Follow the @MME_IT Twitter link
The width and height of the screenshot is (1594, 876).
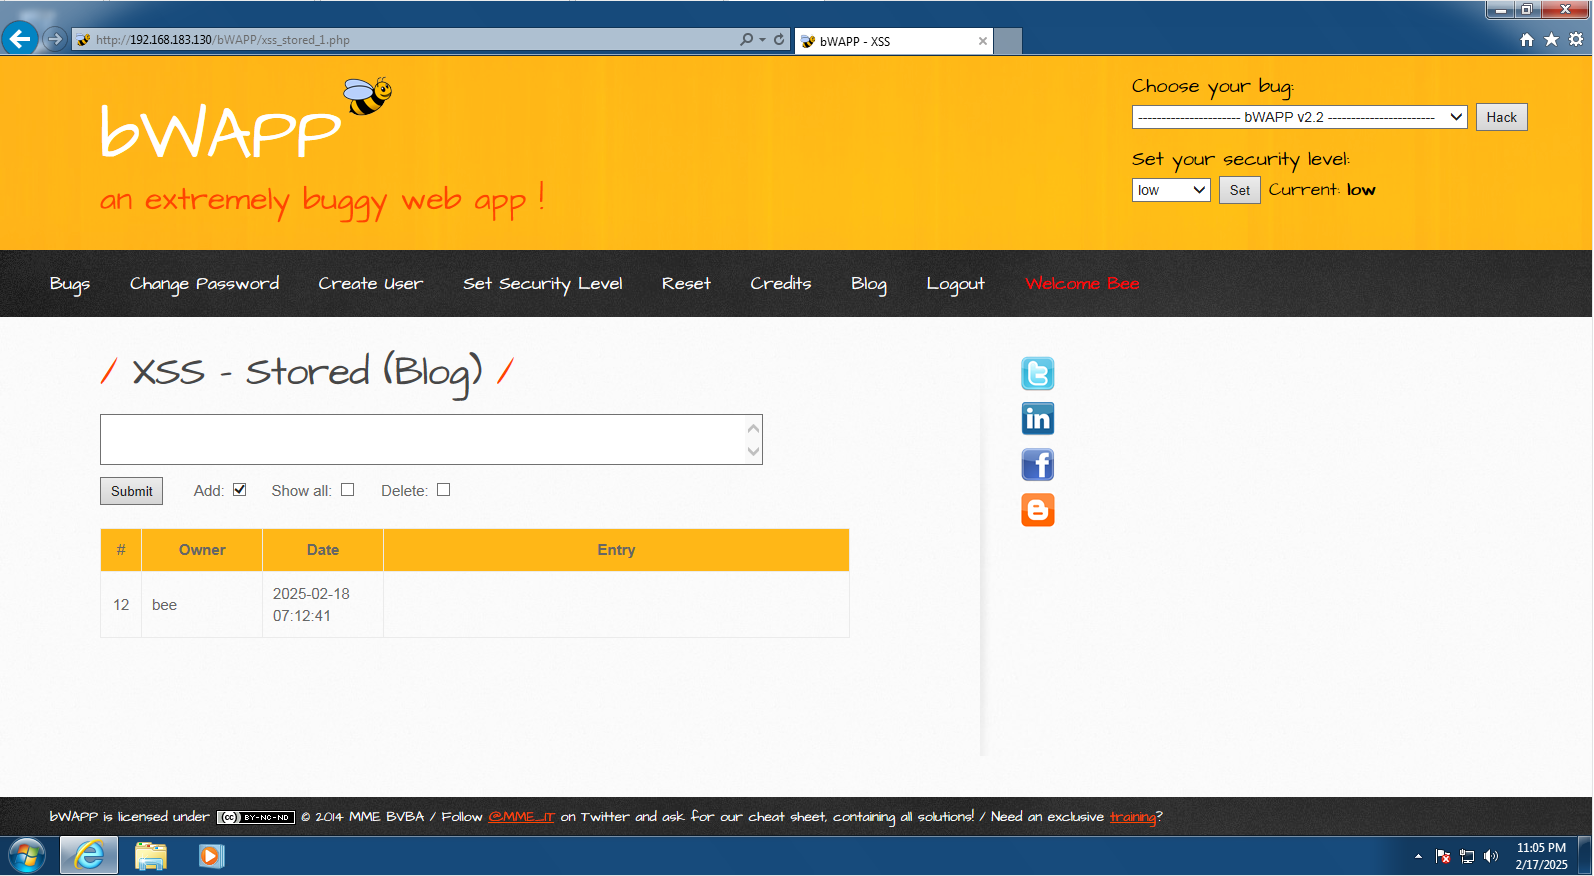click(521, 817)
